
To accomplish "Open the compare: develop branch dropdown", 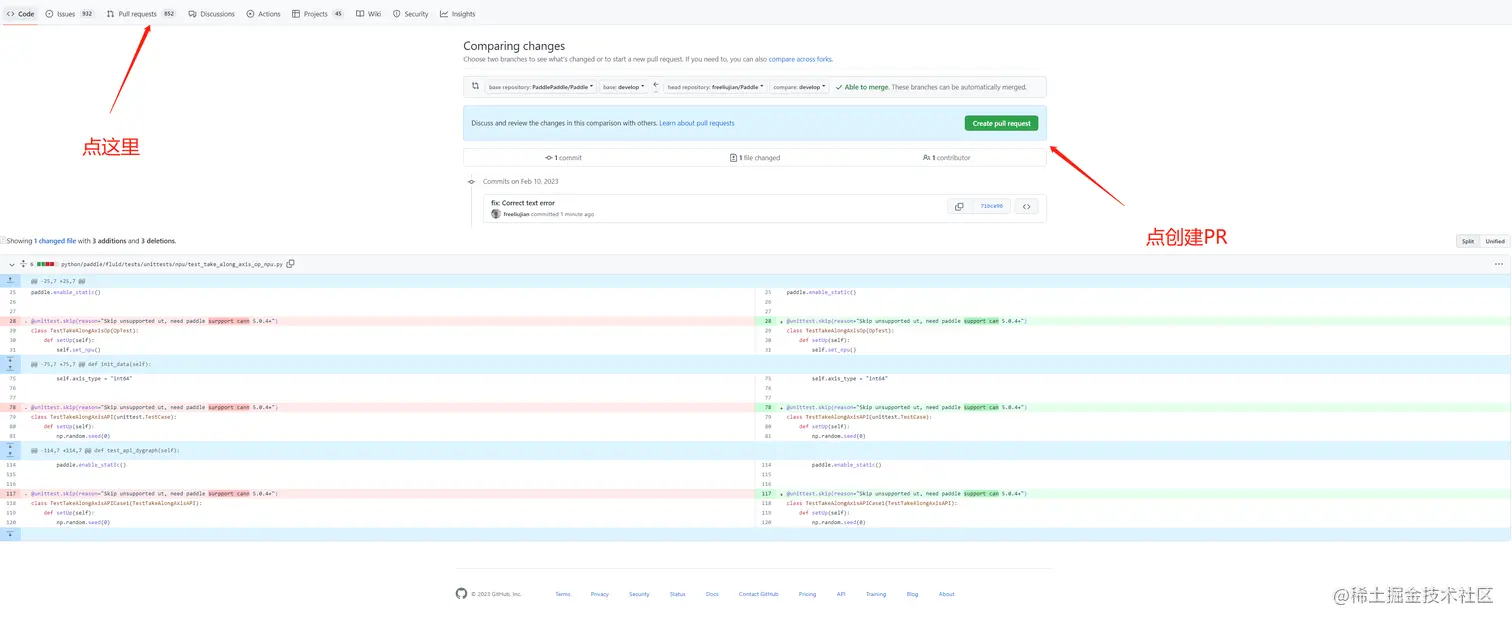I will point(799,87).
